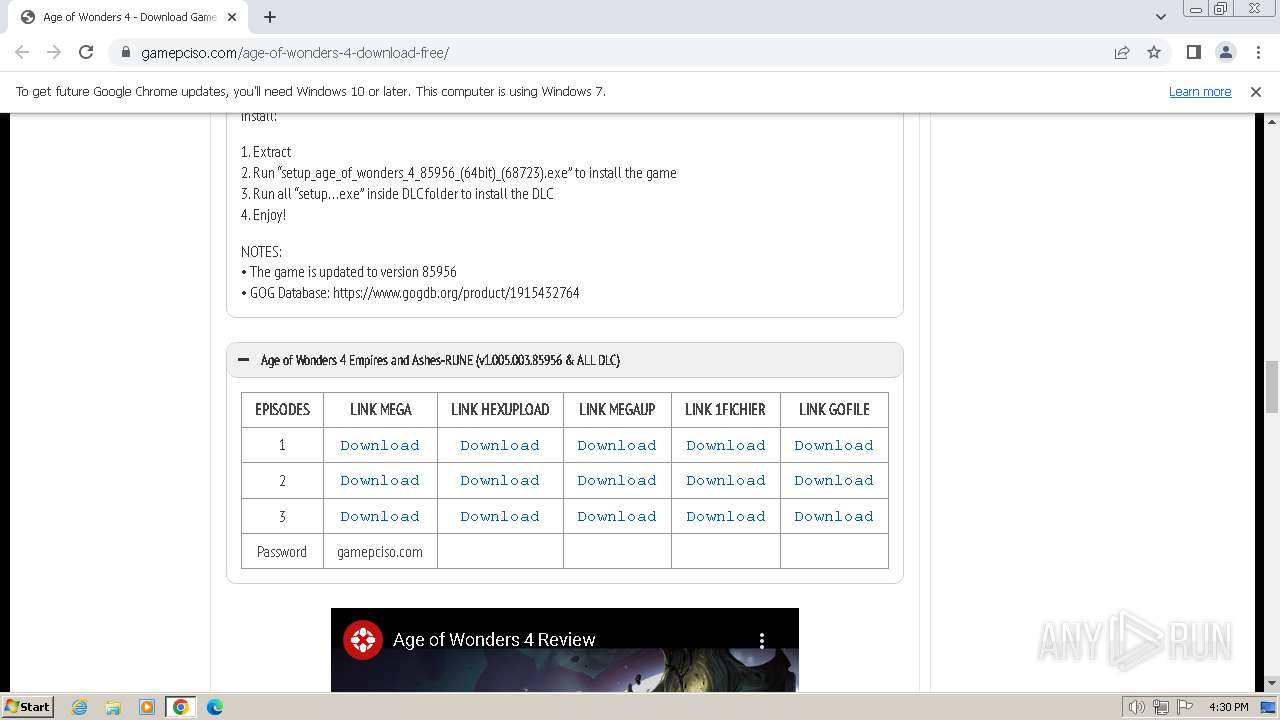Image resolution: width=1280 pixels, height=720 pixels.
Task: Click the IGN channel logo on video
Action: click(x=363, y=640)
